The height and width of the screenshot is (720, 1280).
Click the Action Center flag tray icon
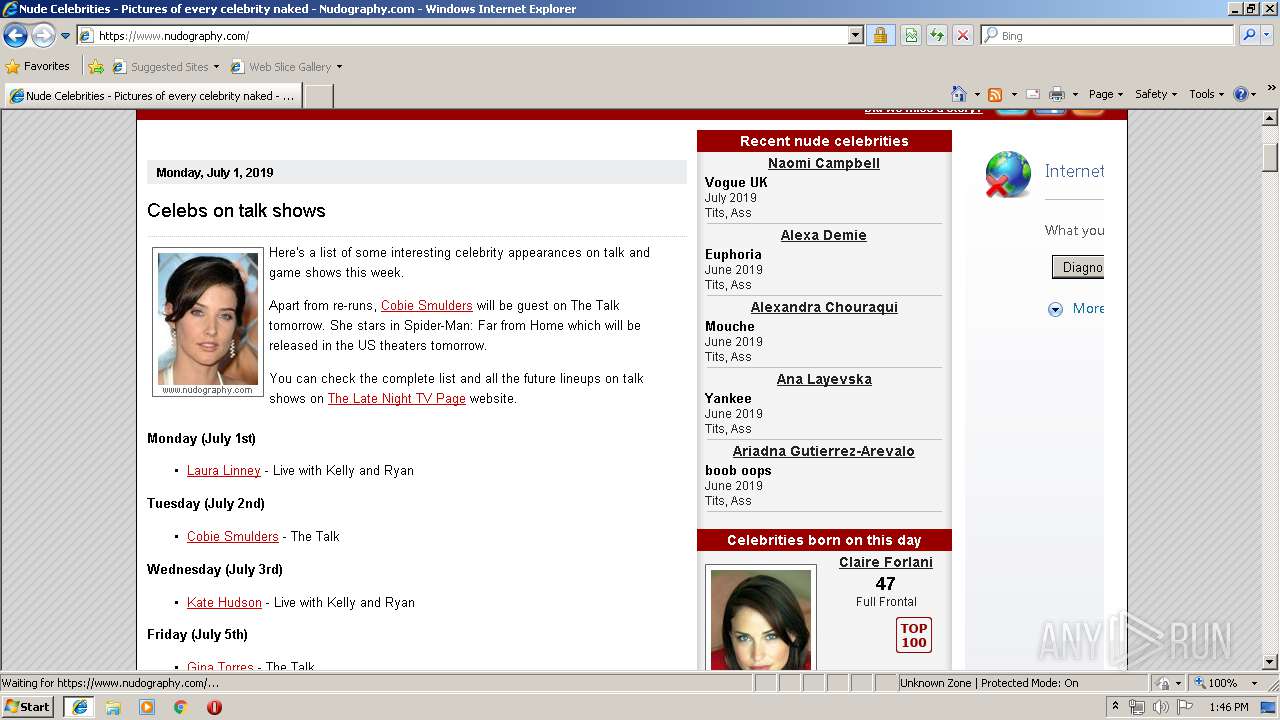coord(1184,707)
